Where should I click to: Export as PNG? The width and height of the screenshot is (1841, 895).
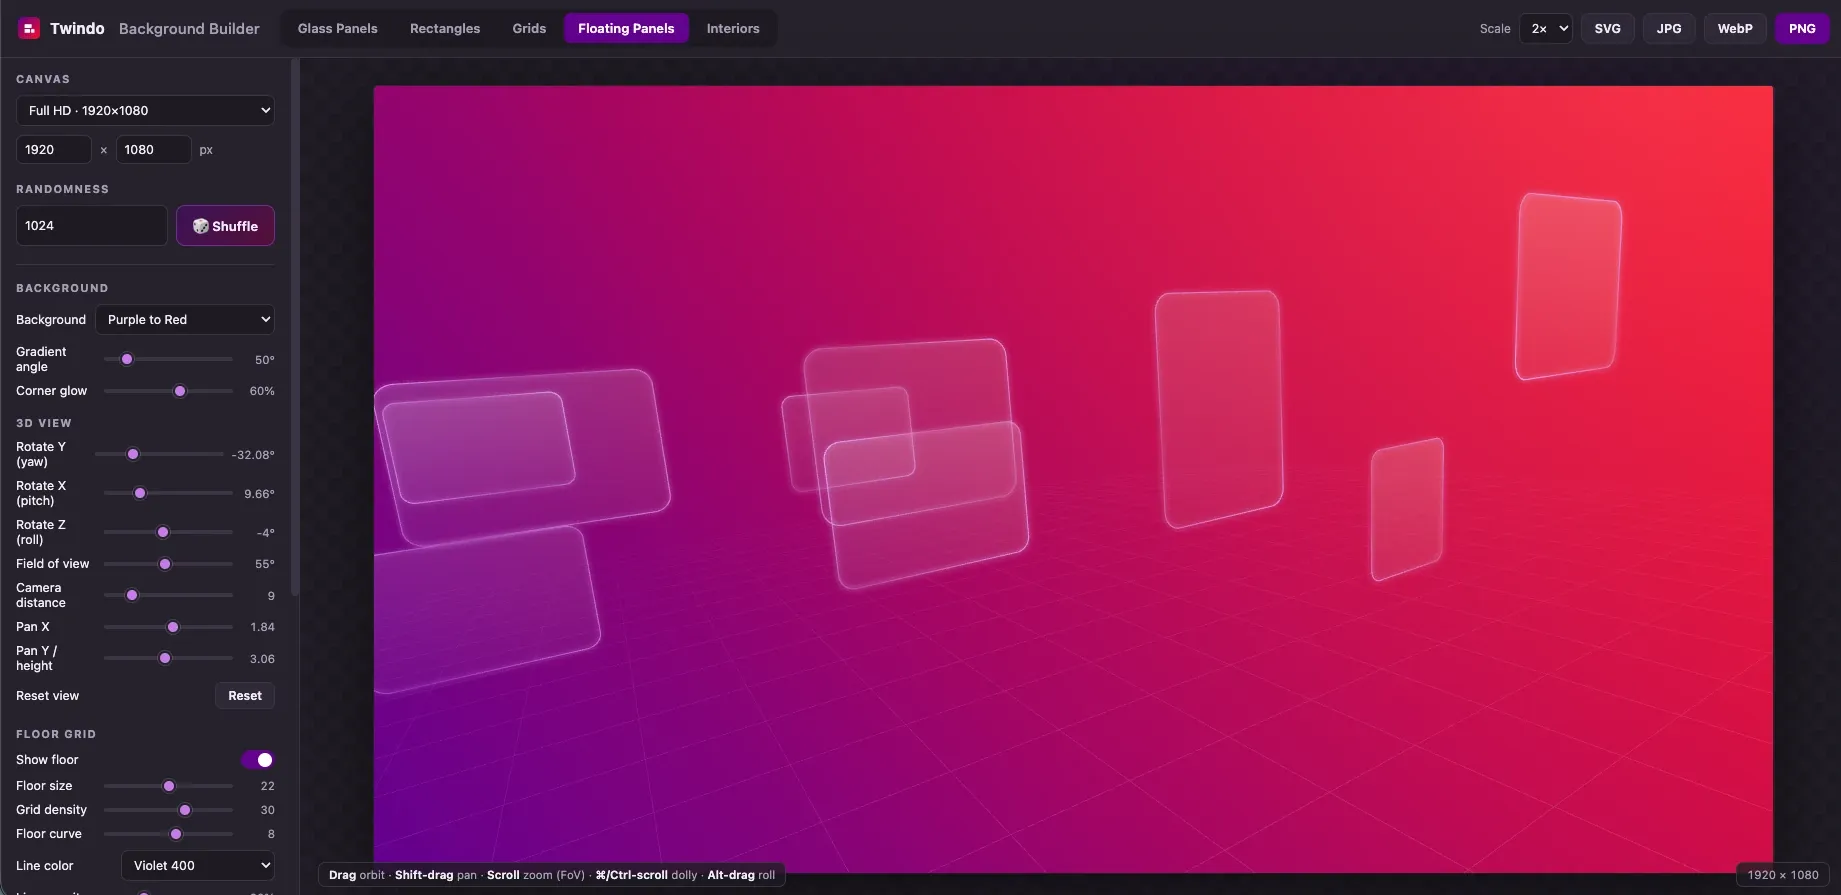(x=1802, y=28)
